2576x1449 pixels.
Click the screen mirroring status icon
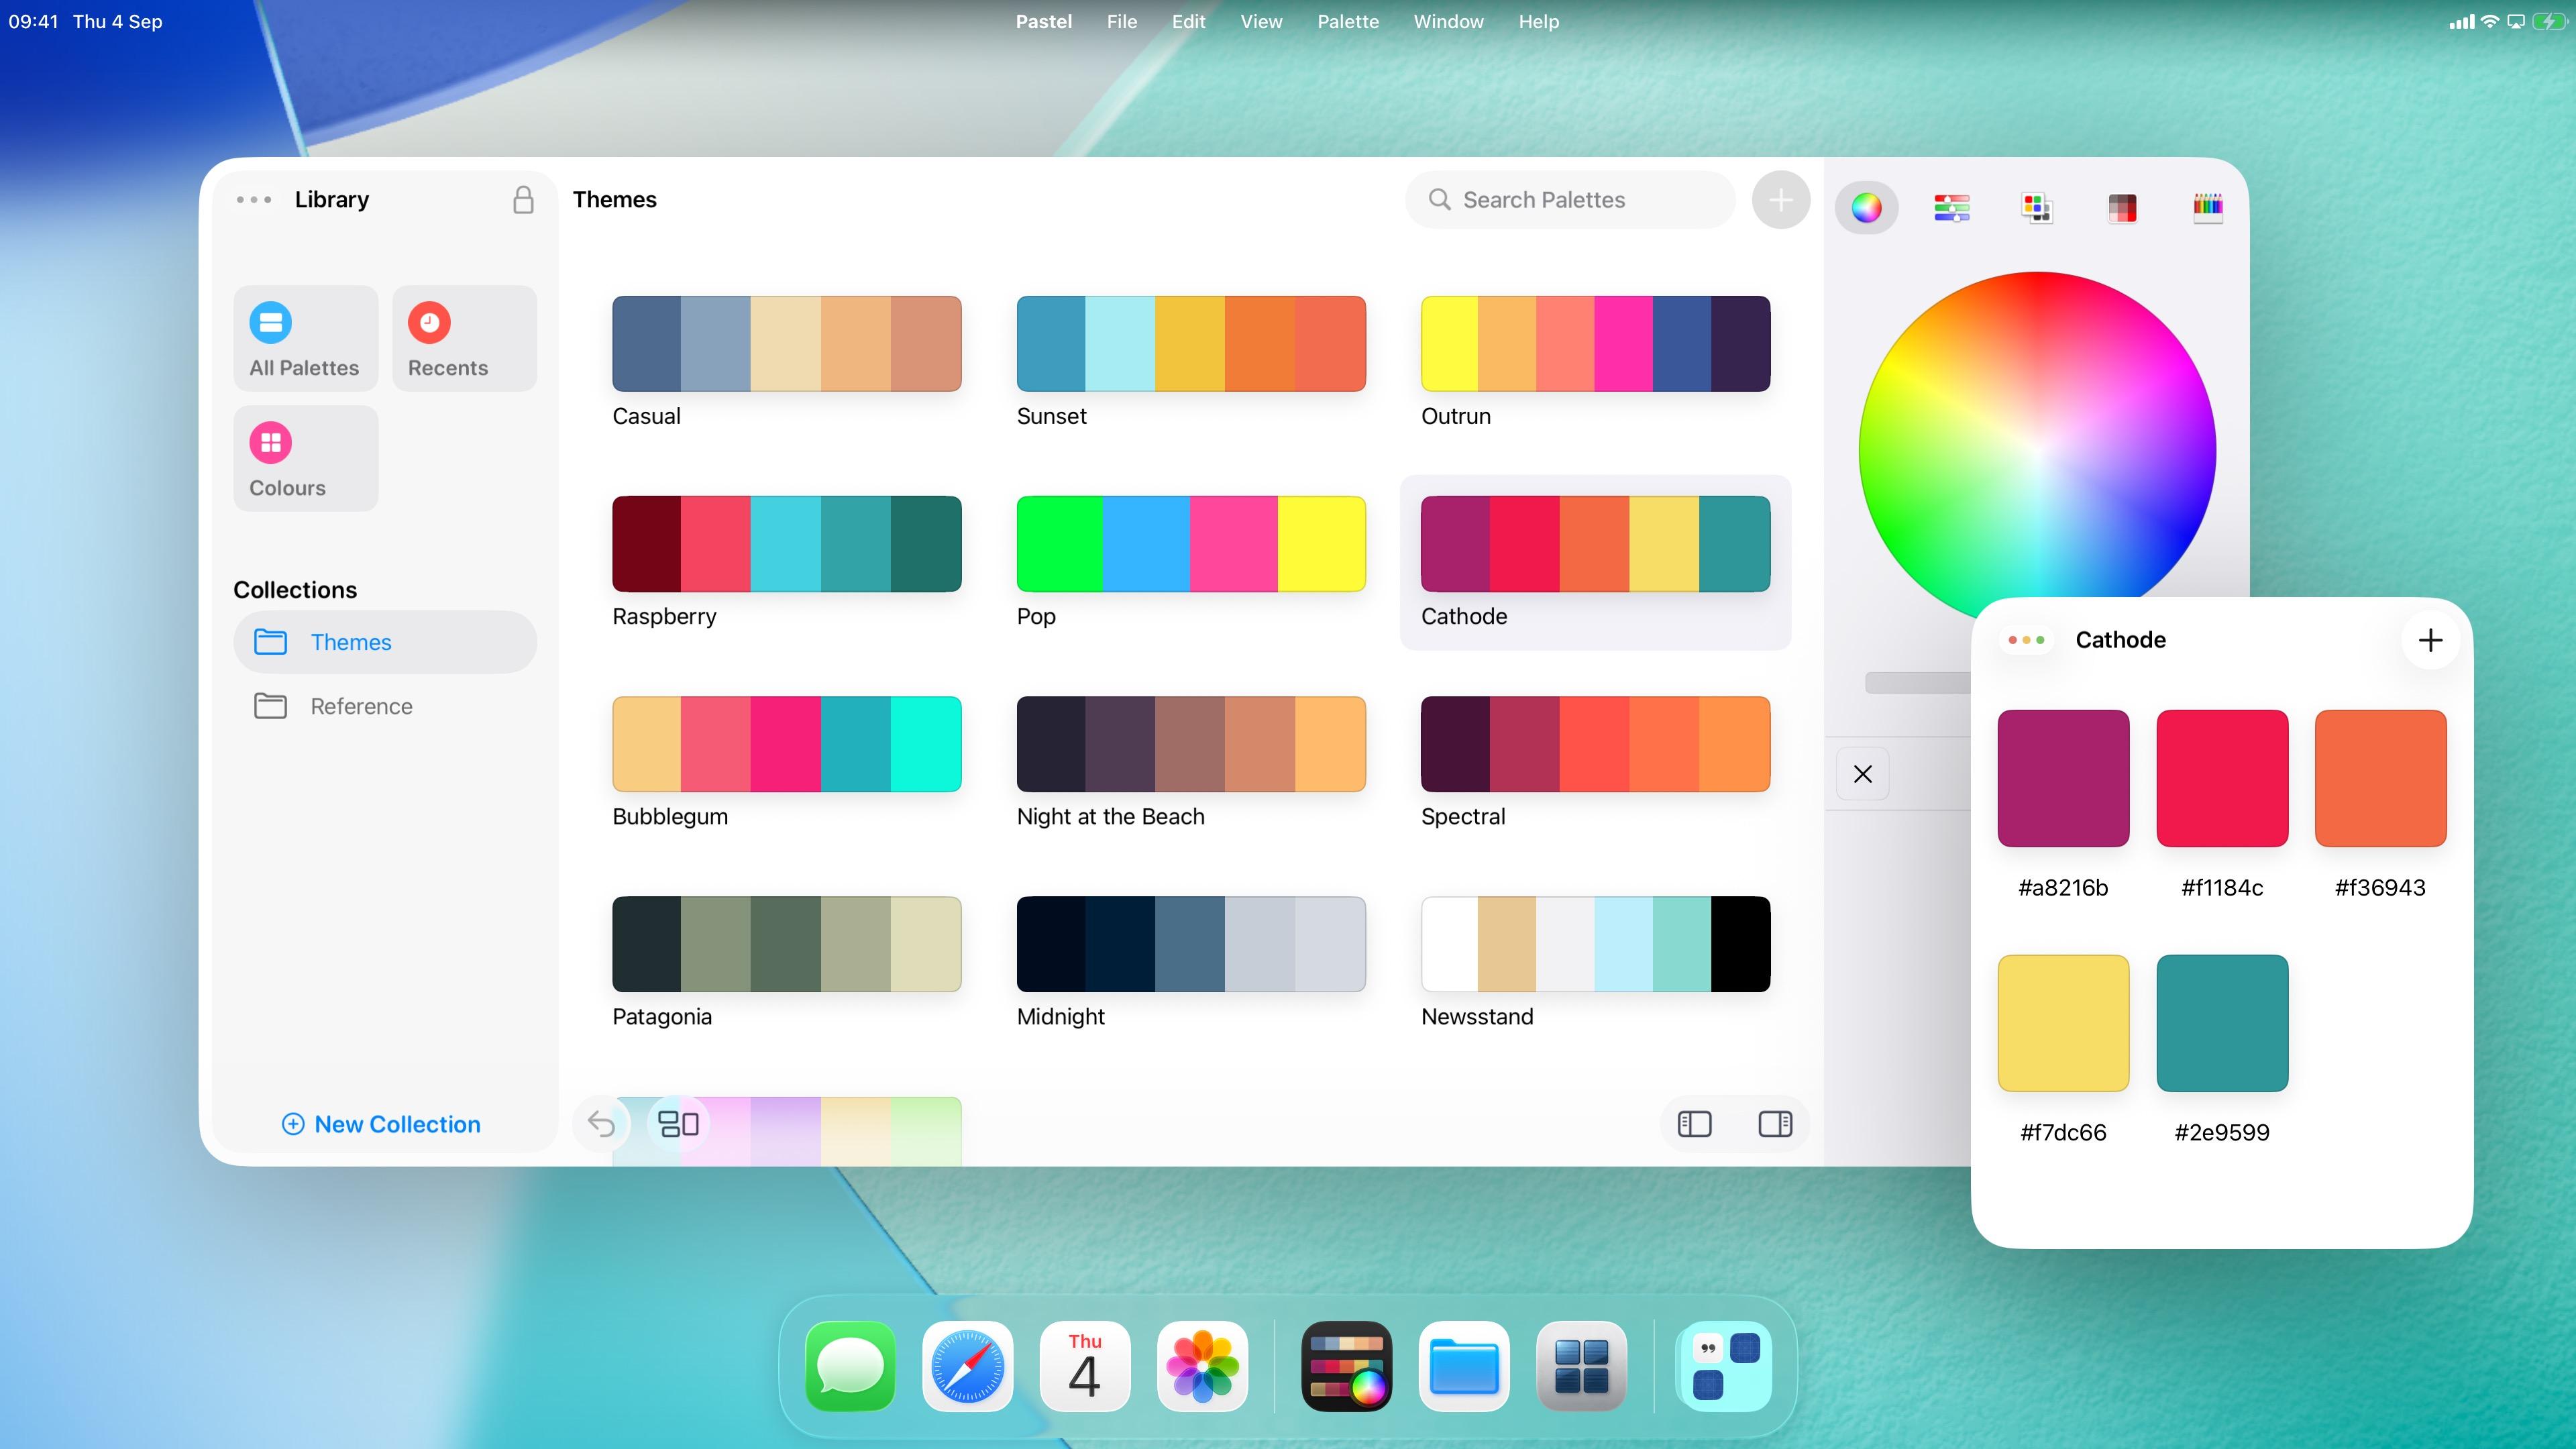(x=2516, y=21)
